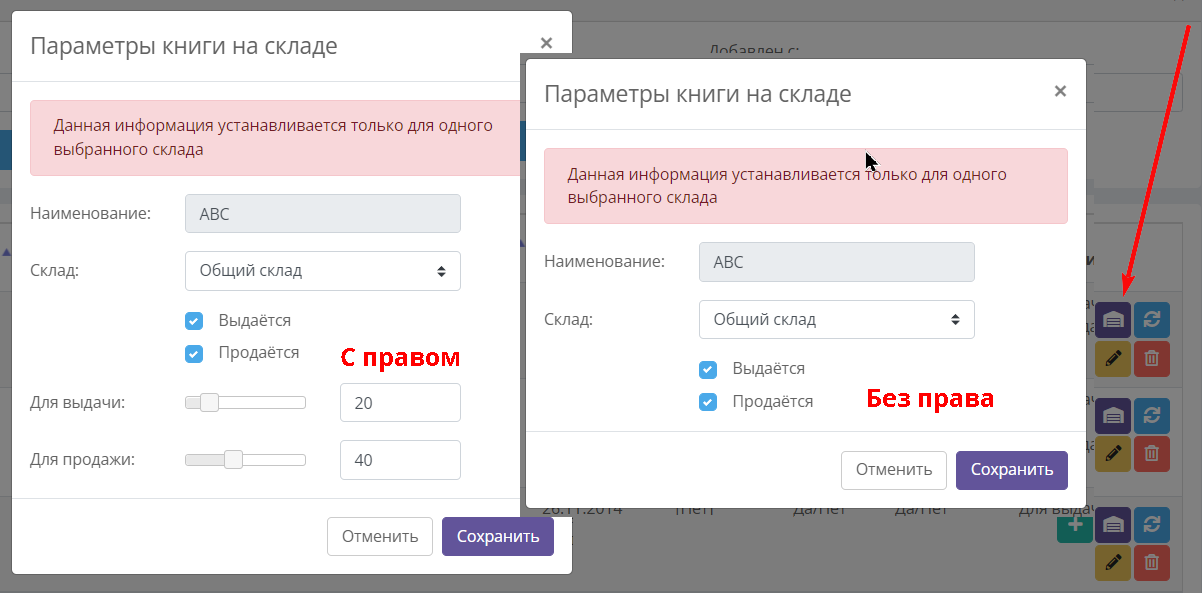
Task: Toggle 'Продаётся' checkbox in left dialog
Action: (x=194, y=353)
